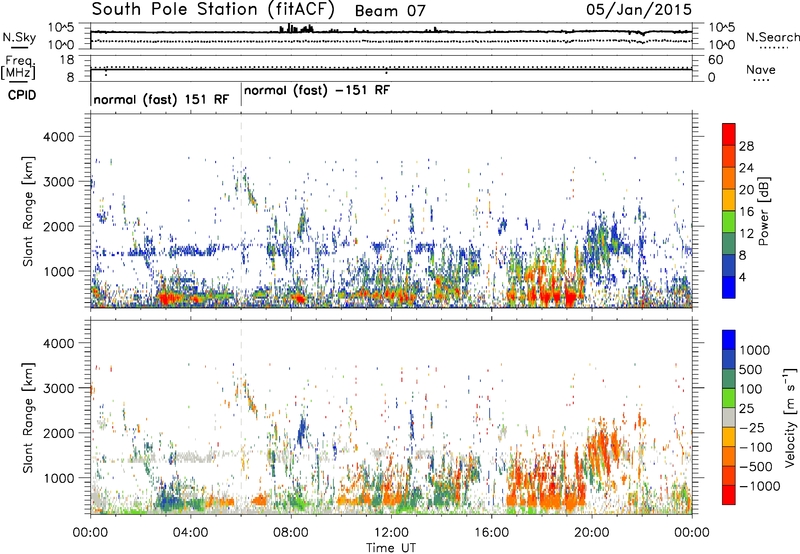Viewport: 800px width, 554px height.
Task: Click 'Slant Range [km]' label of velocity panel
Action: (x=28, y=417)
